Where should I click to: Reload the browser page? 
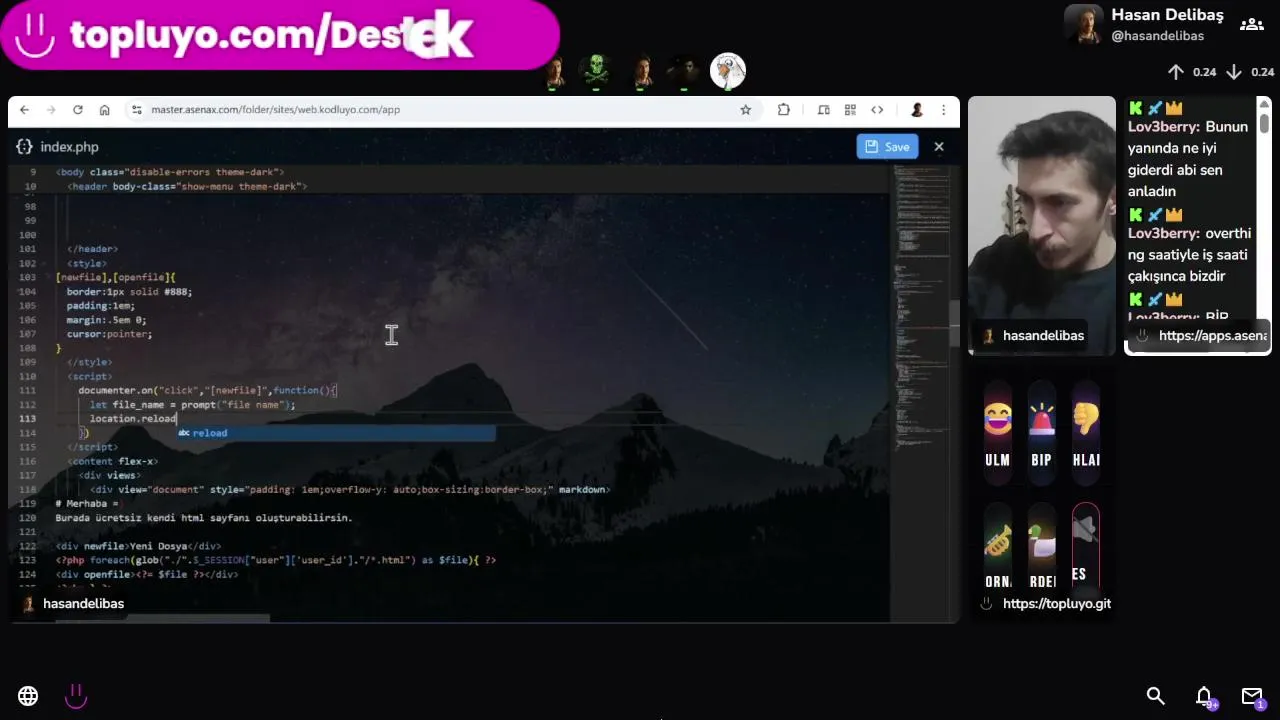pos(78,110)
